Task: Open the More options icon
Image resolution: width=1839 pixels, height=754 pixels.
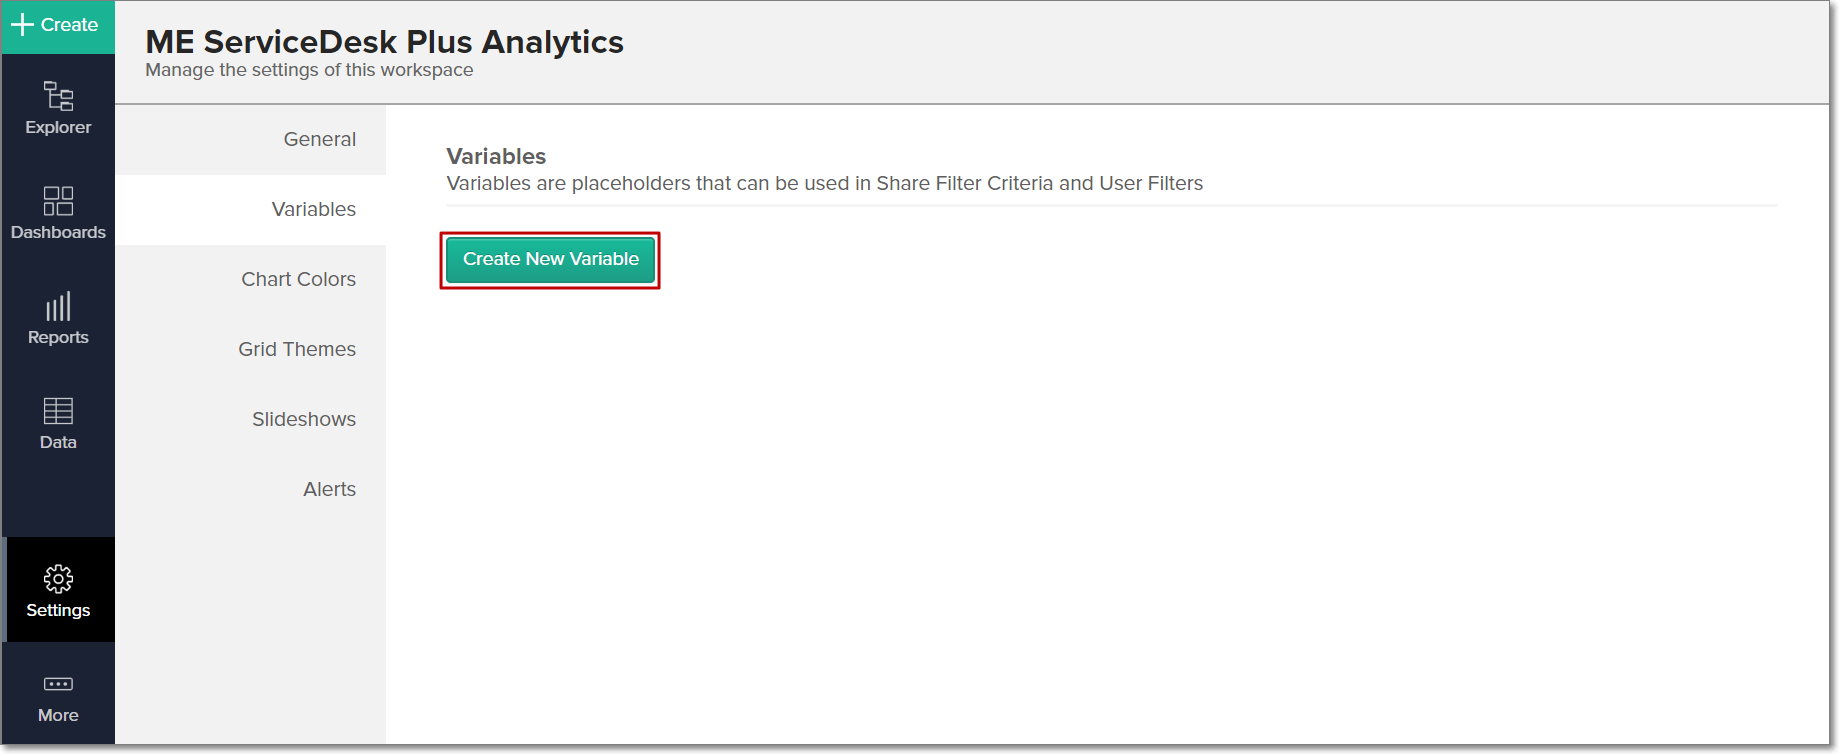Action: [58, 684]
